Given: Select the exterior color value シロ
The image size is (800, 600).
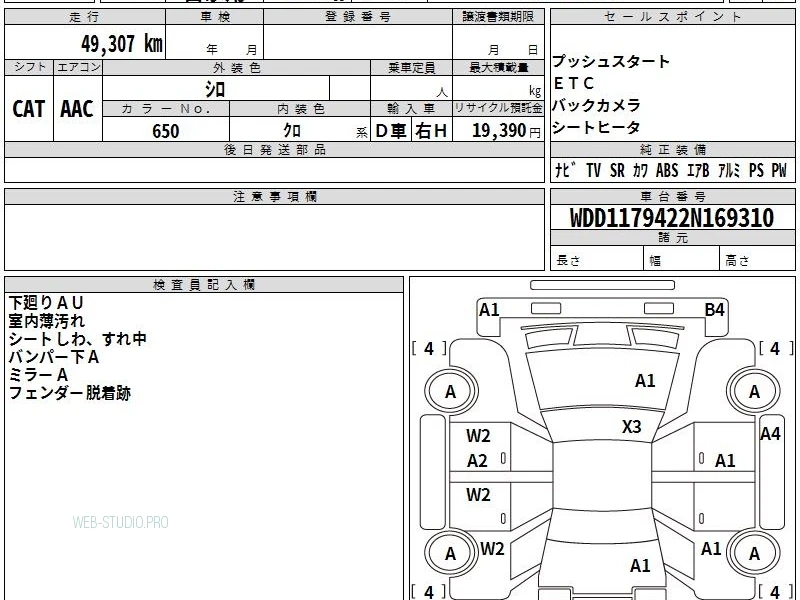Looking at the screenshot, I should tap(215, 89).
